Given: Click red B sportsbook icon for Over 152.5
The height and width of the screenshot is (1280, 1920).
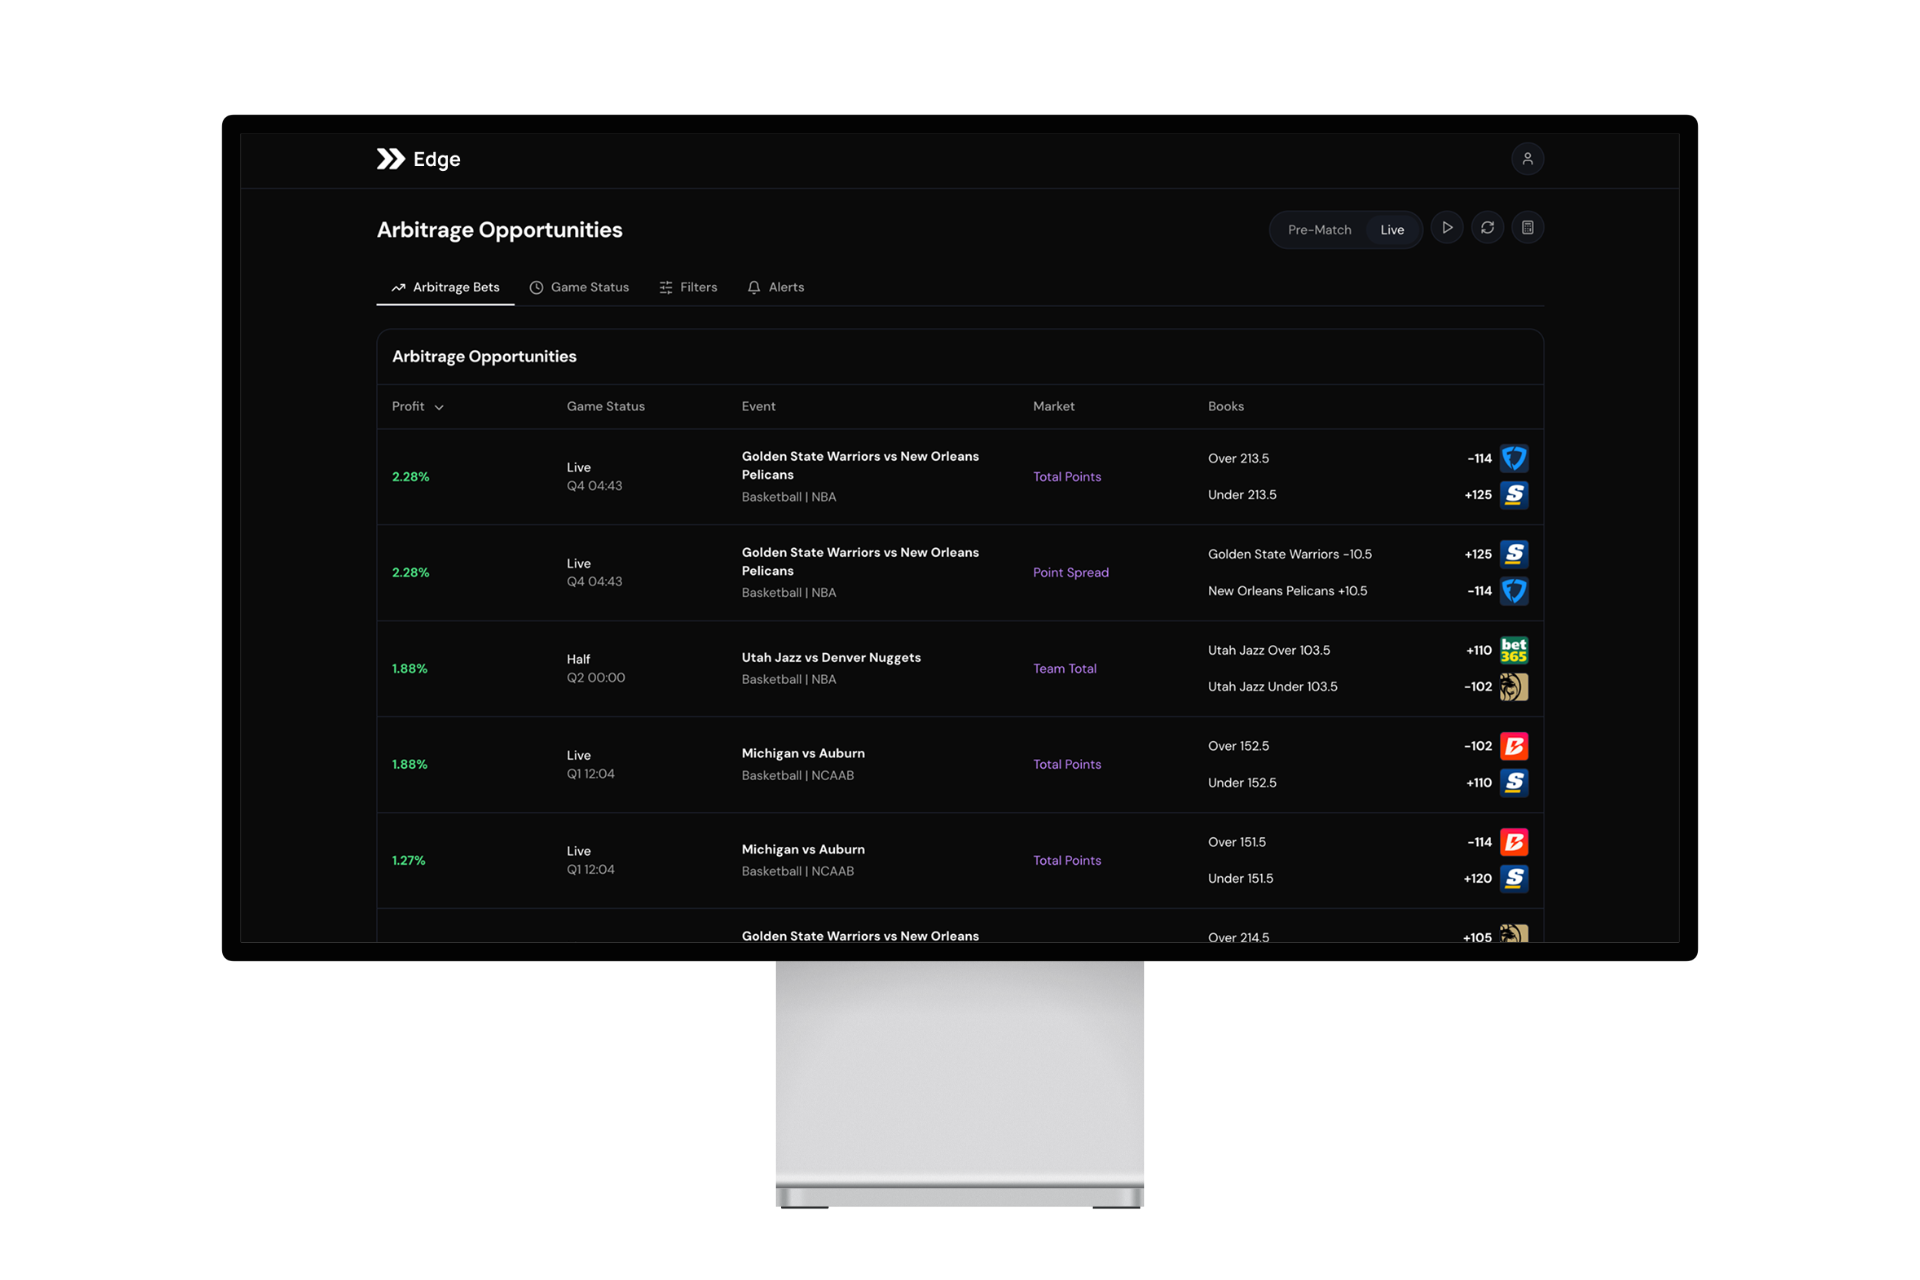Looking at the screenshot, I should click(x=1513, y=746).
